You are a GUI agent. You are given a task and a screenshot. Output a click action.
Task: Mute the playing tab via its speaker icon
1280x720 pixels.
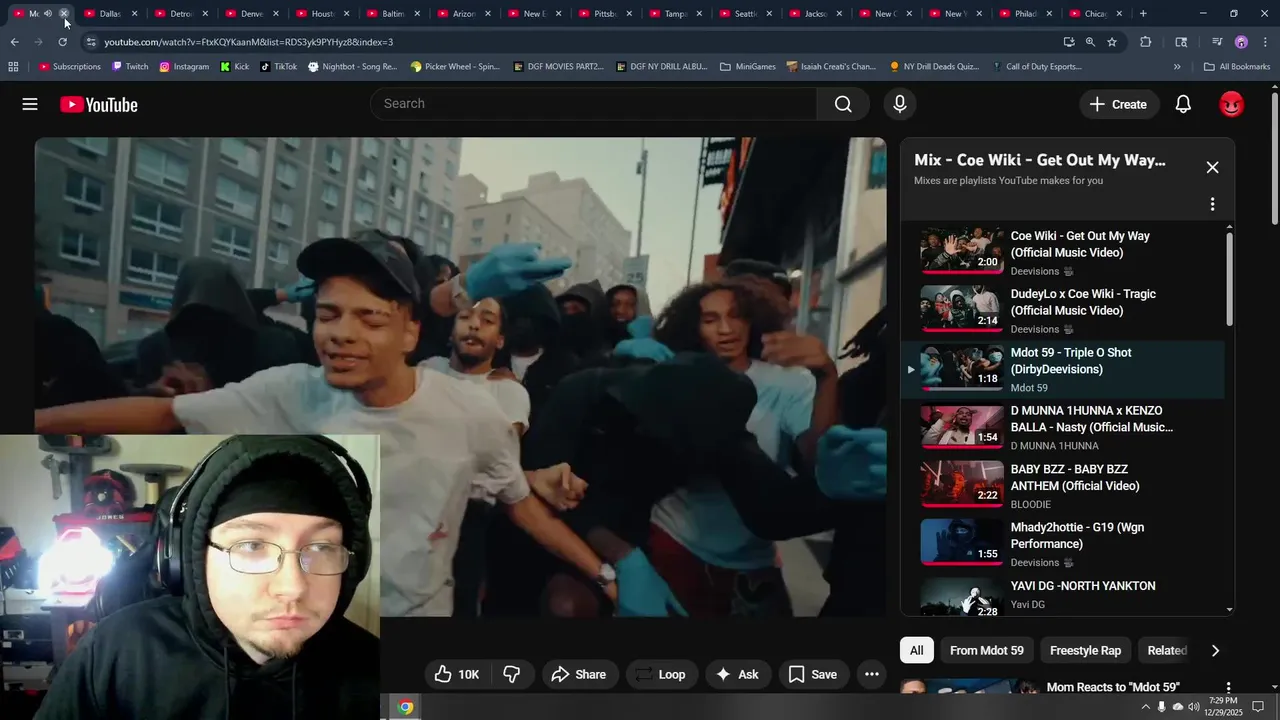point(48,14)
